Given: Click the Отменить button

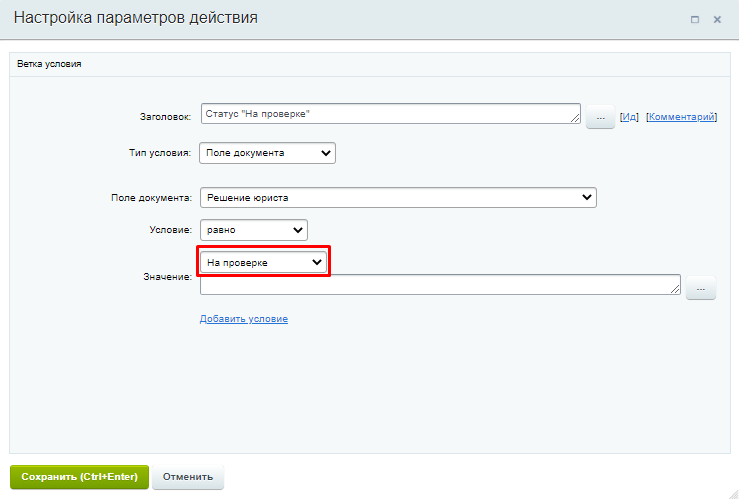Looking at the screenshot, I should [x=188, y=477].
